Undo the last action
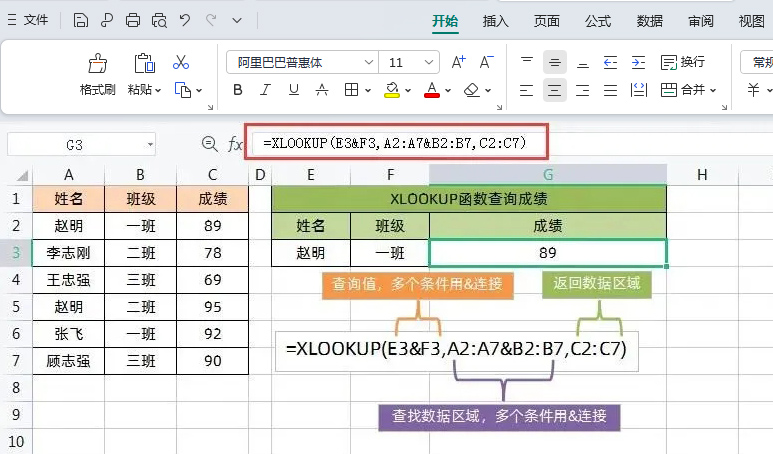The height and width of the screenshot is (454, 773). tap(185, 20)
